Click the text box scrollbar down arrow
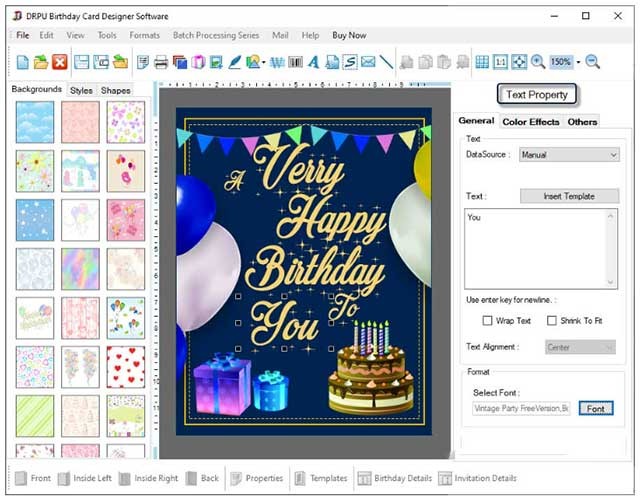640x503 pixels. [610, 282]
